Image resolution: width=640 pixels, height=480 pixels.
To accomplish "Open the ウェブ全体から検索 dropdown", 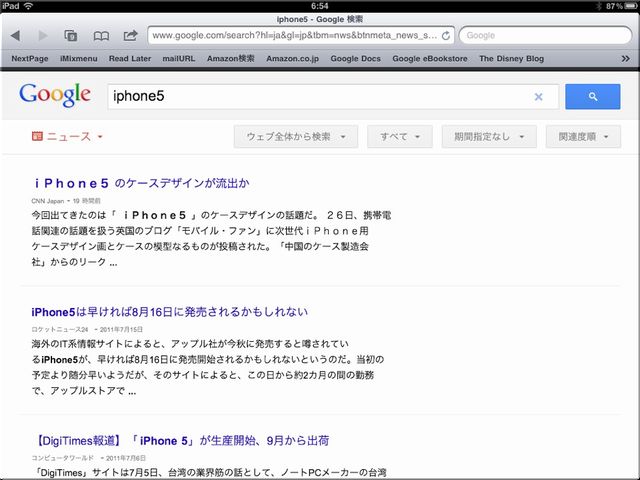I will [296, 137].
